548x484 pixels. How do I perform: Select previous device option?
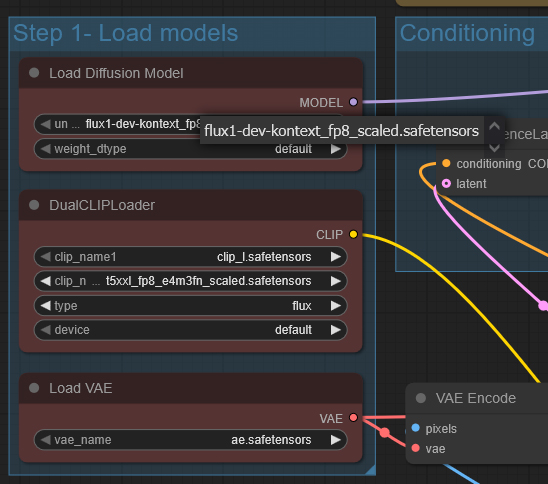(45, 330)
